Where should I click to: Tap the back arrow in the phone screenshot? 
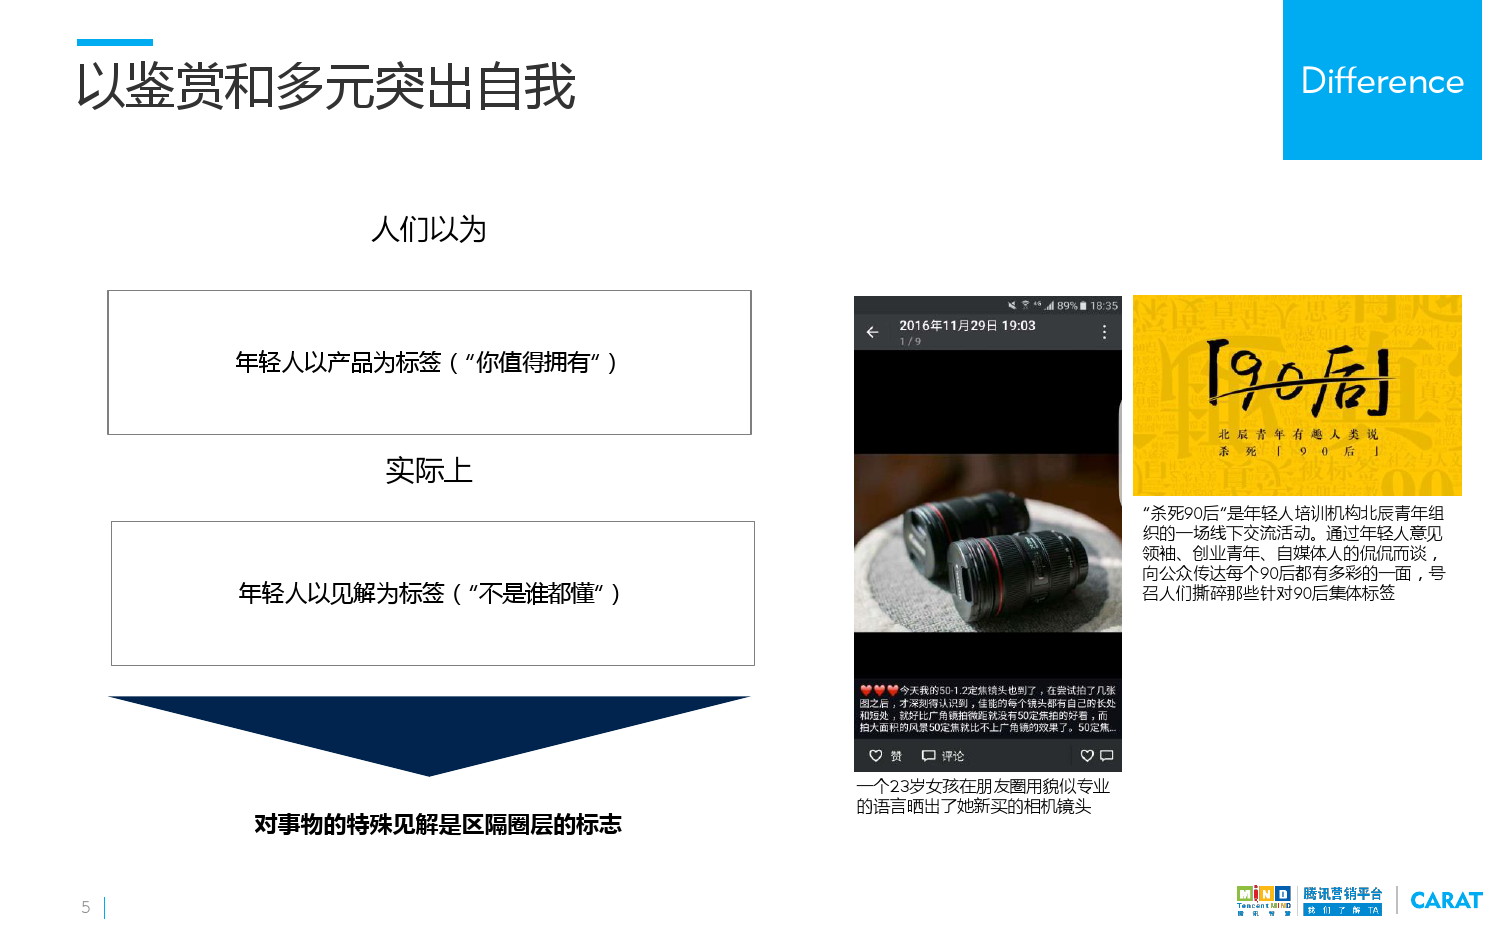pyautogui.click(x=872, y=332)
